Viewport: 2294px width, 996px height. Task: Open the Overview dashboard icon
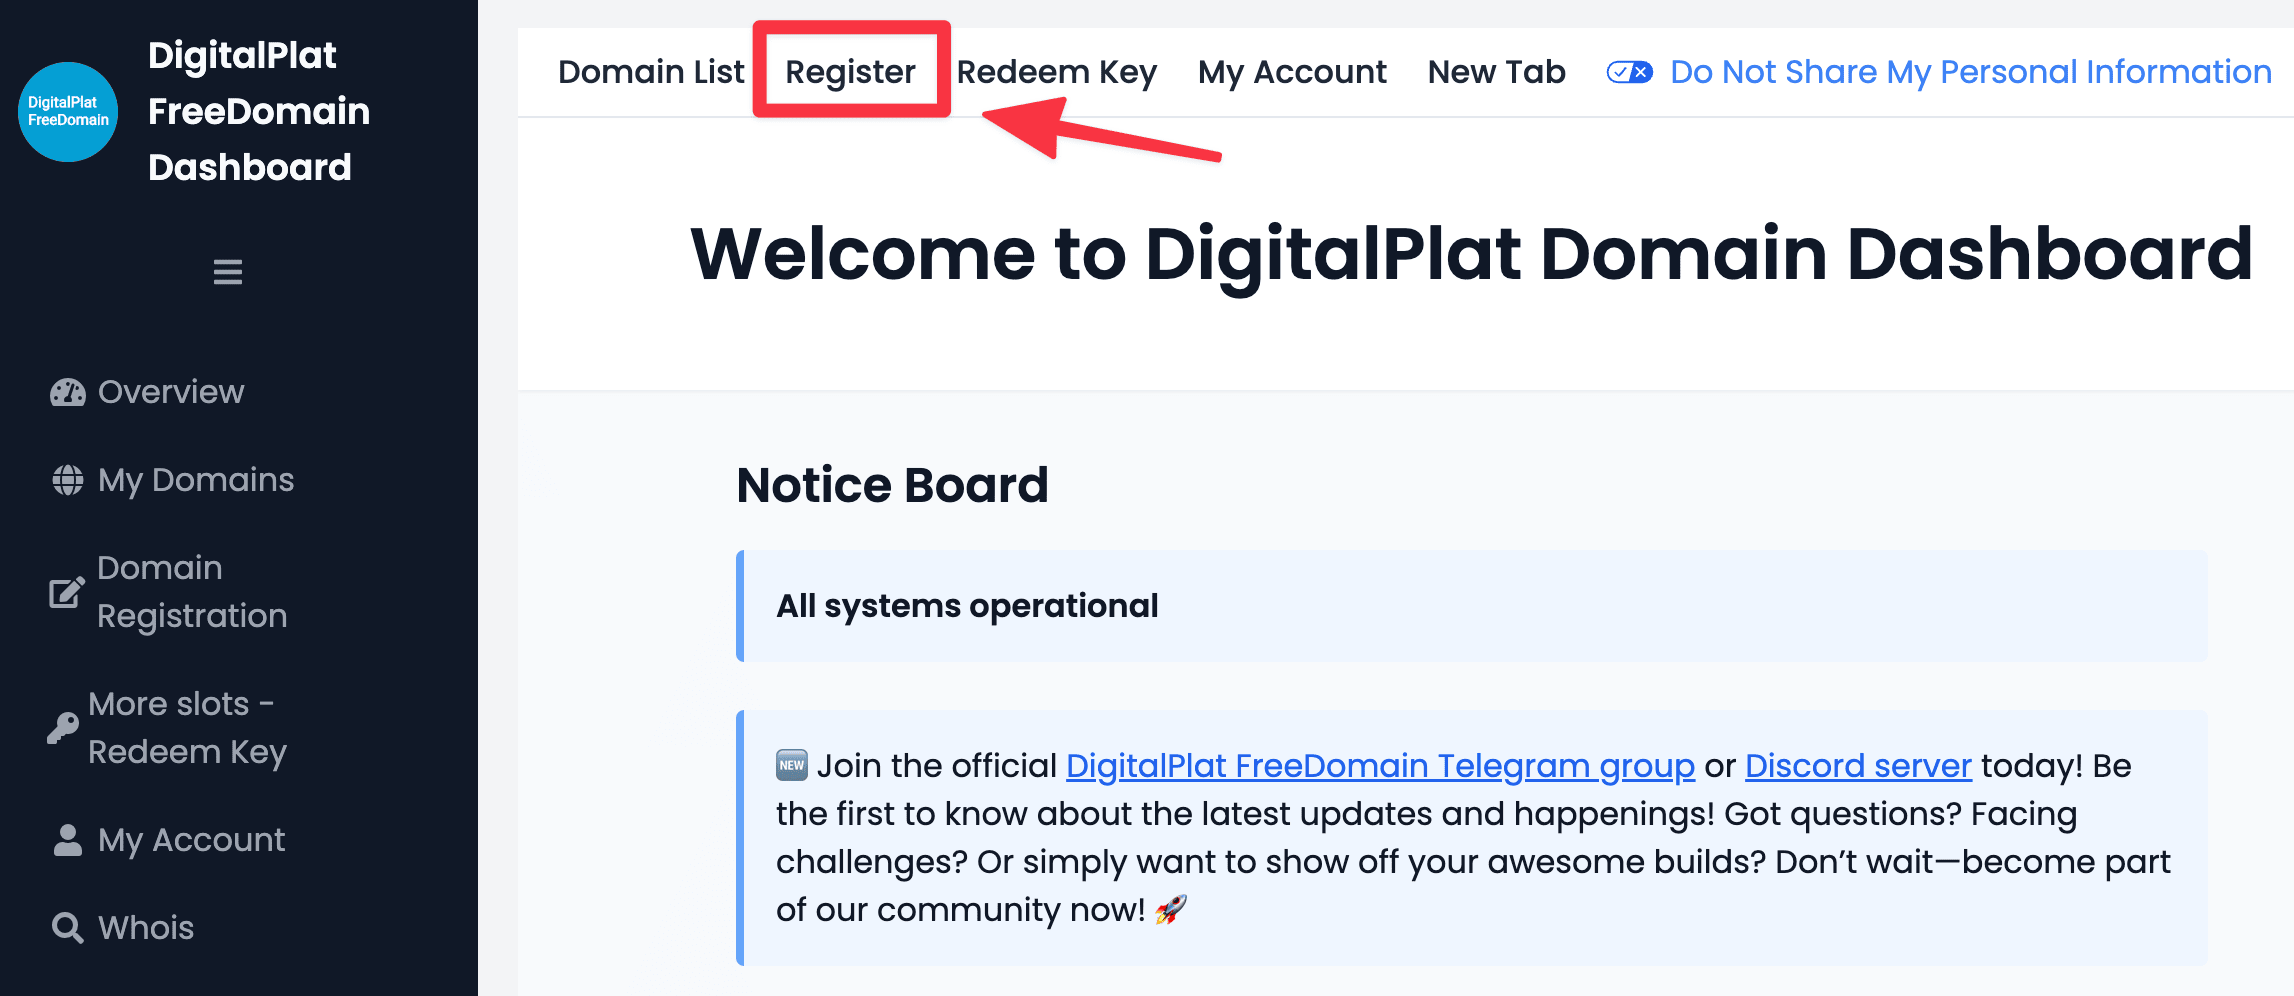[x=66, y=392]
